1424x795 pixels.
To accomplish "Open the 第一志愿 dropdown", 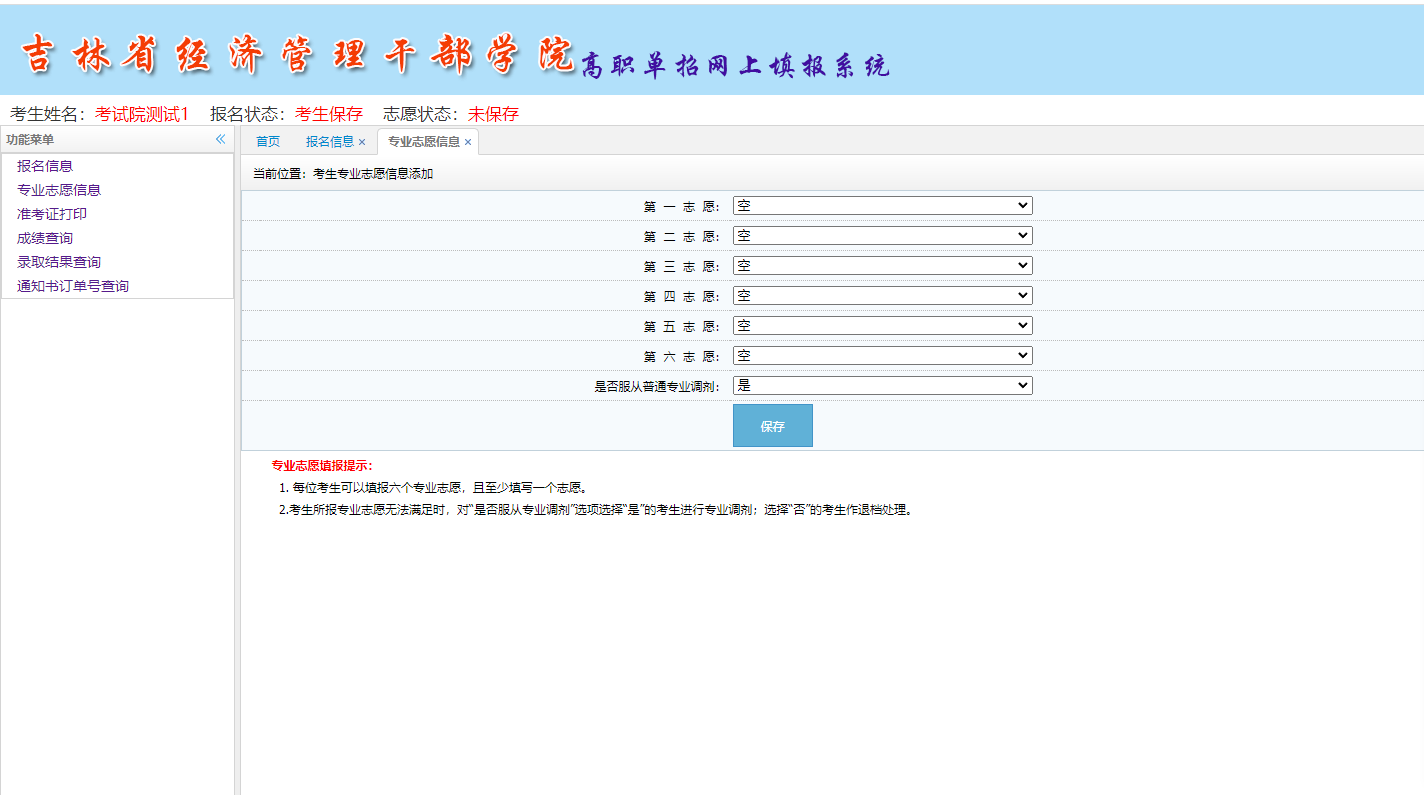I will [x=883, y=205].
